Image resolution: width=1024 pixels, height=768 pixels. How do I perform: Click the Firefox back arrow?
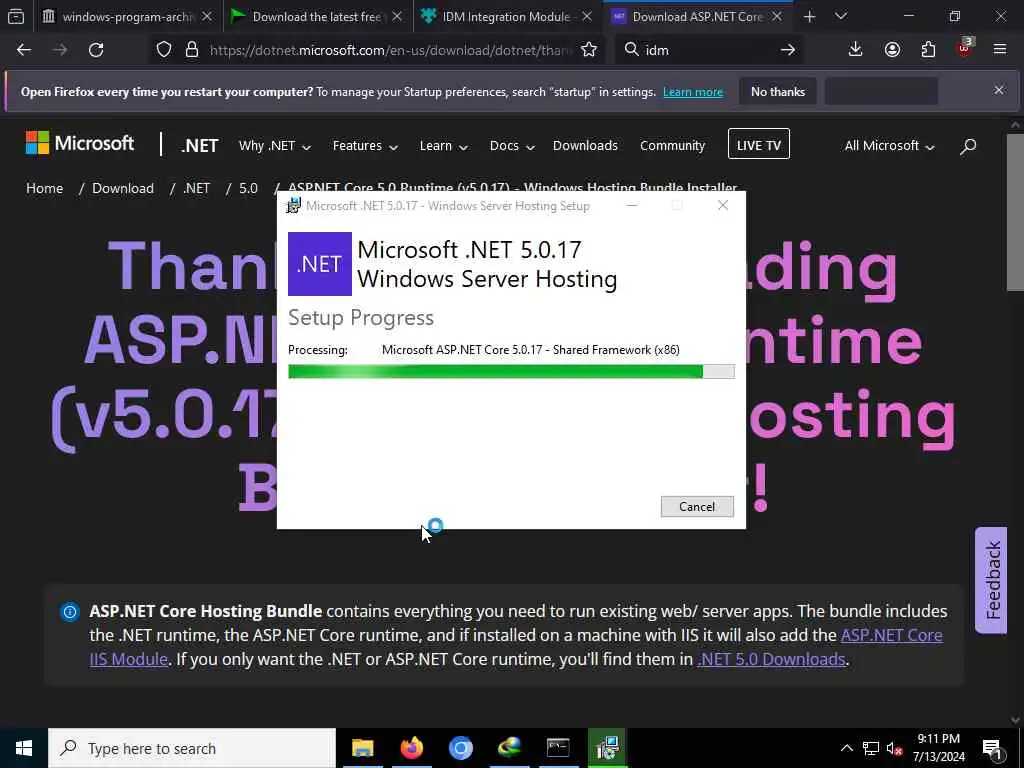click(x=24, y=50)
